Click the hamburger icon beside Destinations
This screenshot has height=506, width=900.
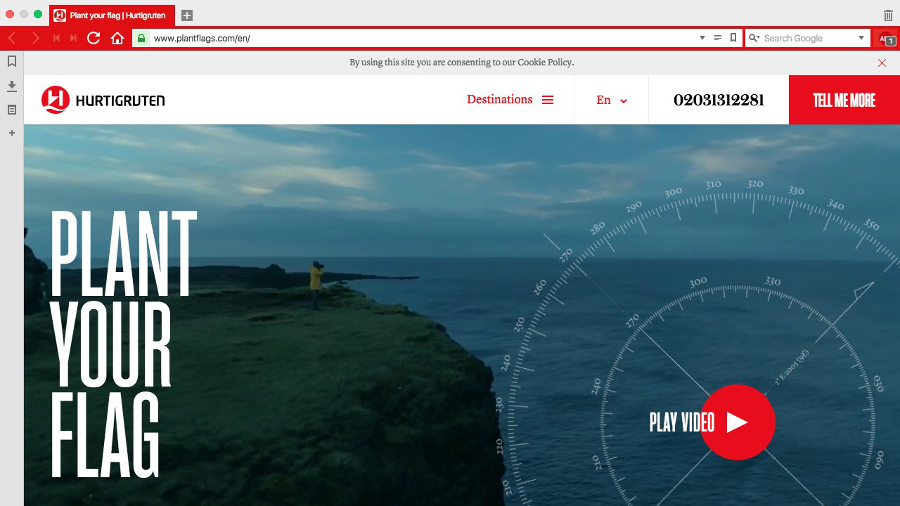coord(548,100)
